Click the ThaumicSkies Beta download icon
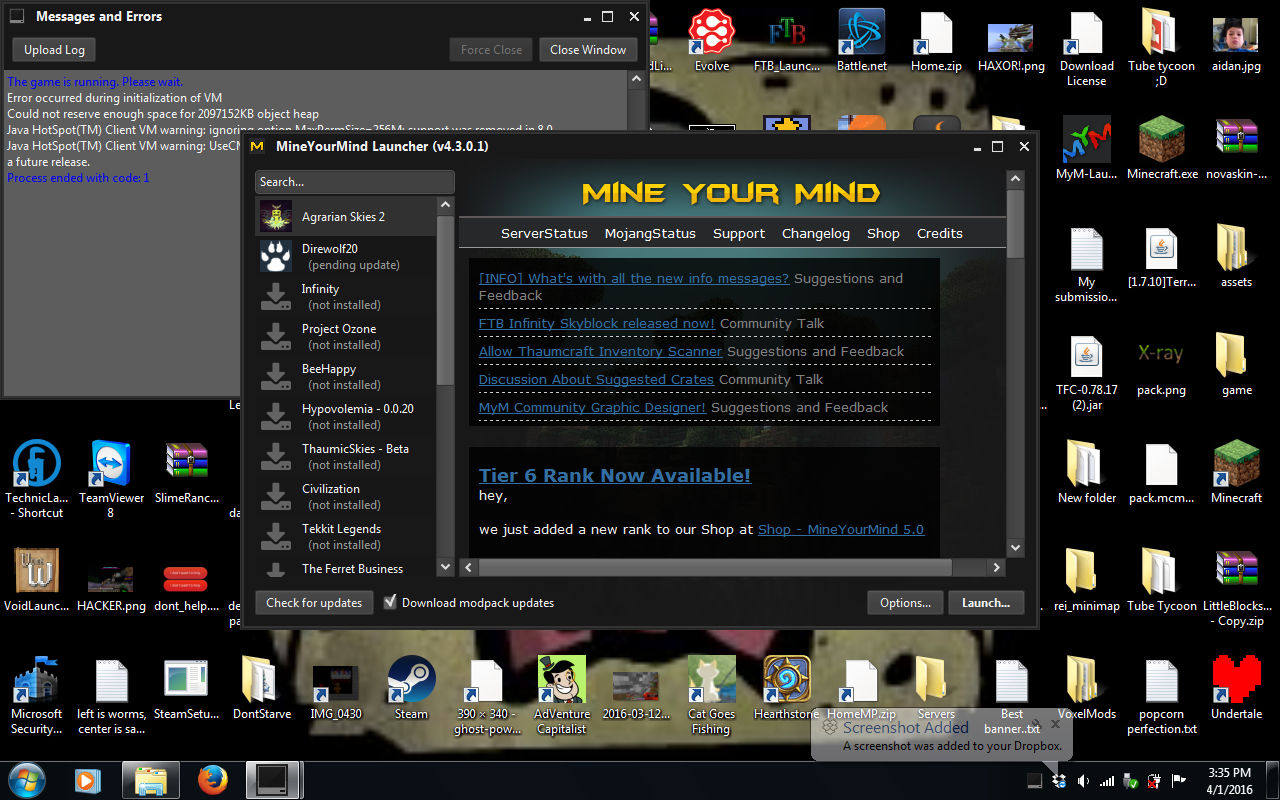This screenshot has height=800, width=1280. (x=276, y=457)
